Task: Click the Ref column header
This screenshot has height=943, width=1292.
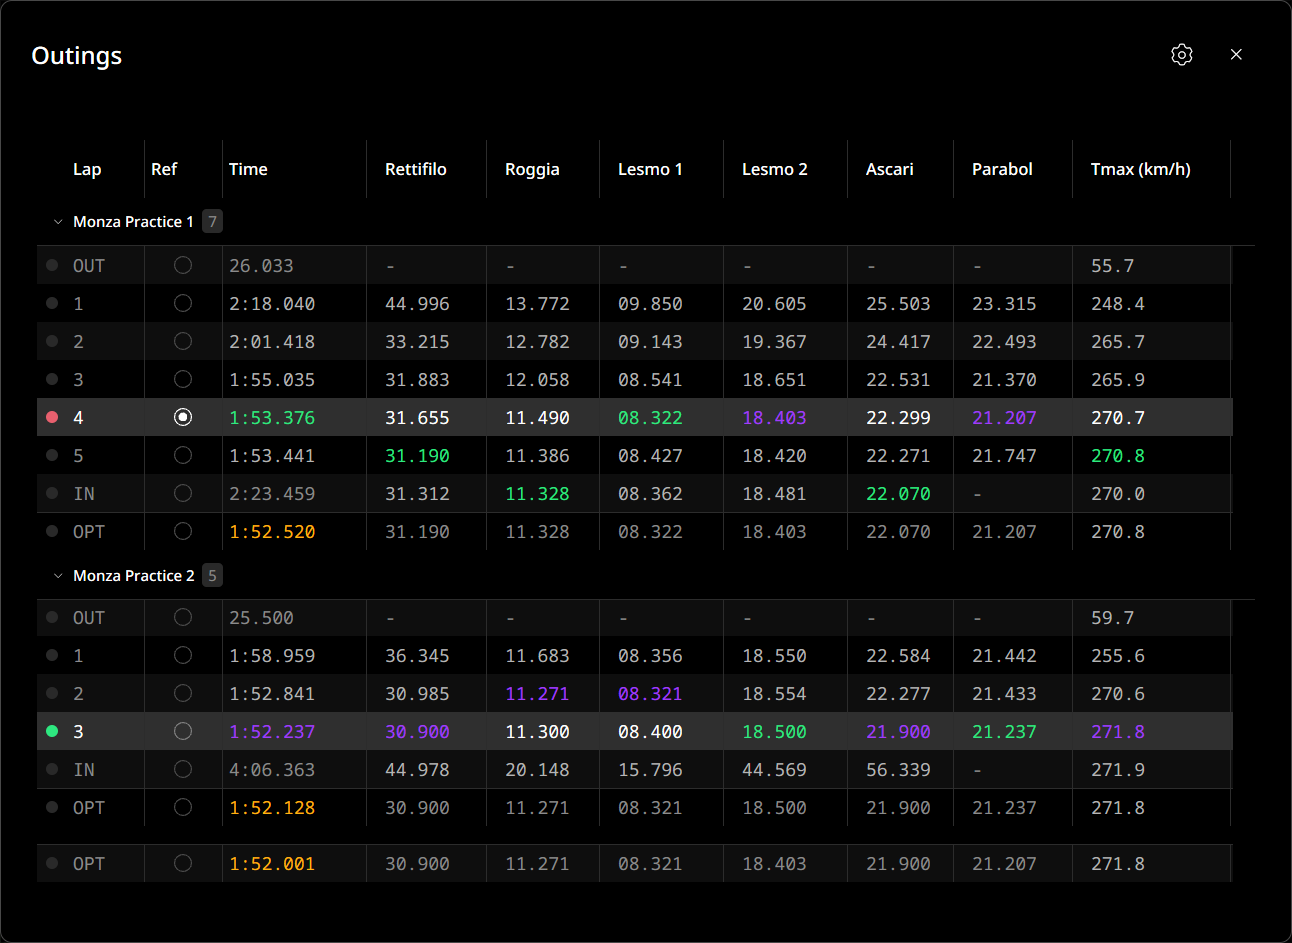Action: [x=164, y=169]
